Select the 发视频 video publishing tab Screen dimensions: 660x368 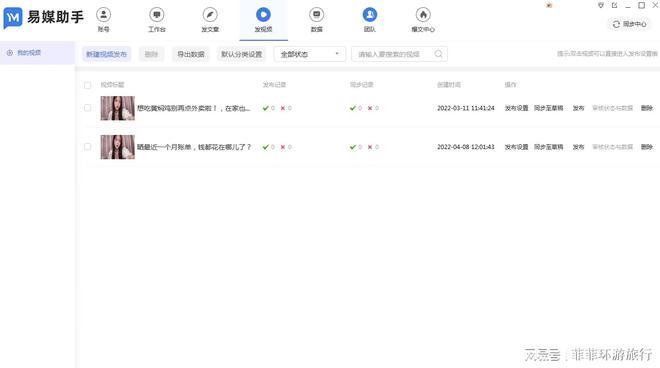point(263,20)
